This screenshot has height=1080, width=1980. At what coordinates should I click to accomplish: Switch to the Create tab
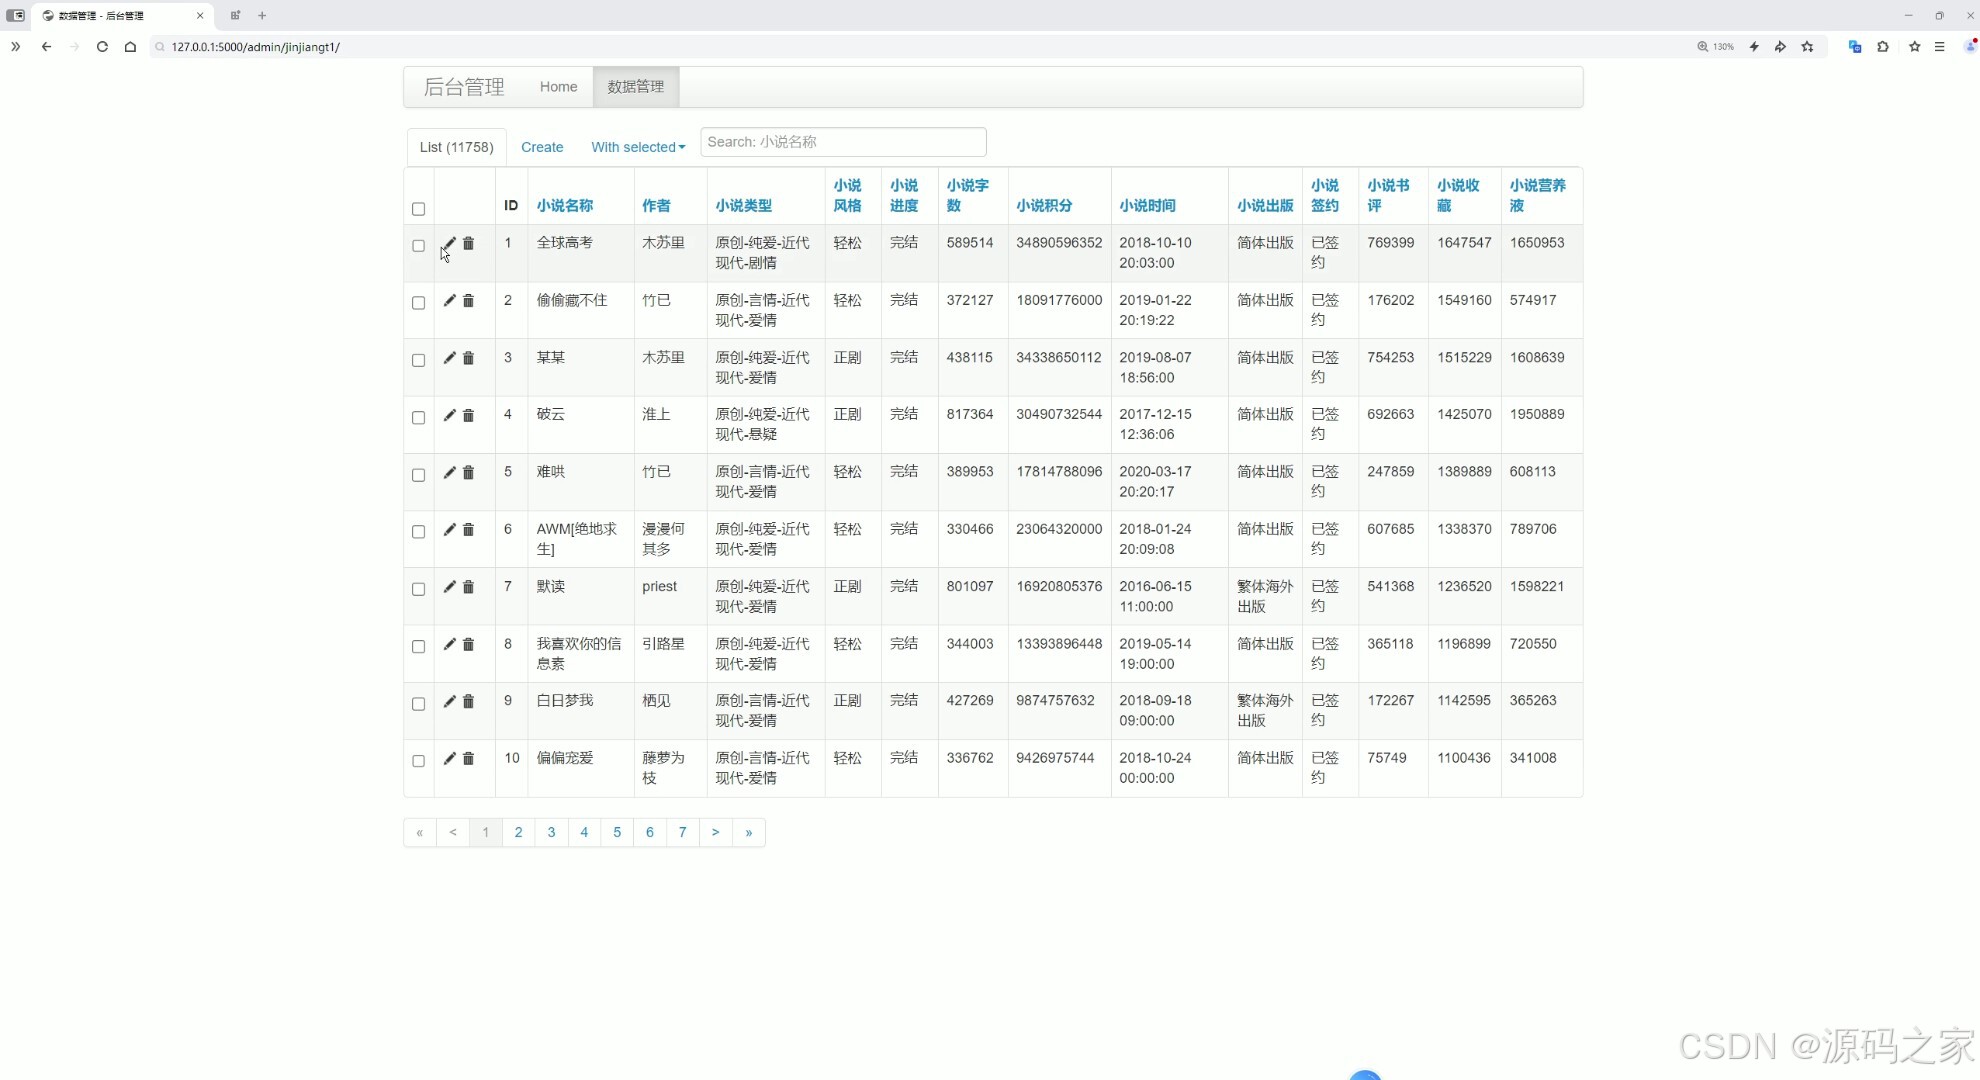coord(542,147)
